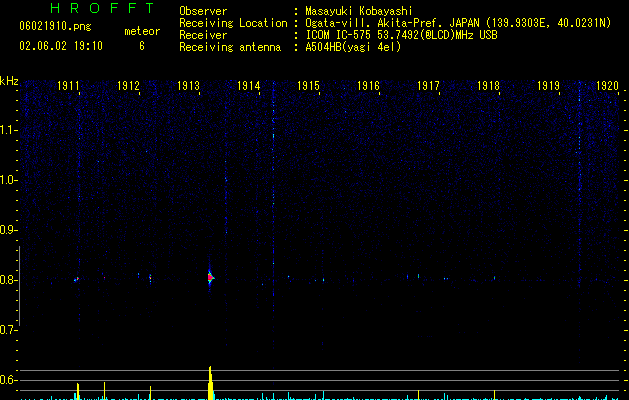Click the 1920 time axis marker
This screenshot has width=629, height=400.
[x=608, y=86]
